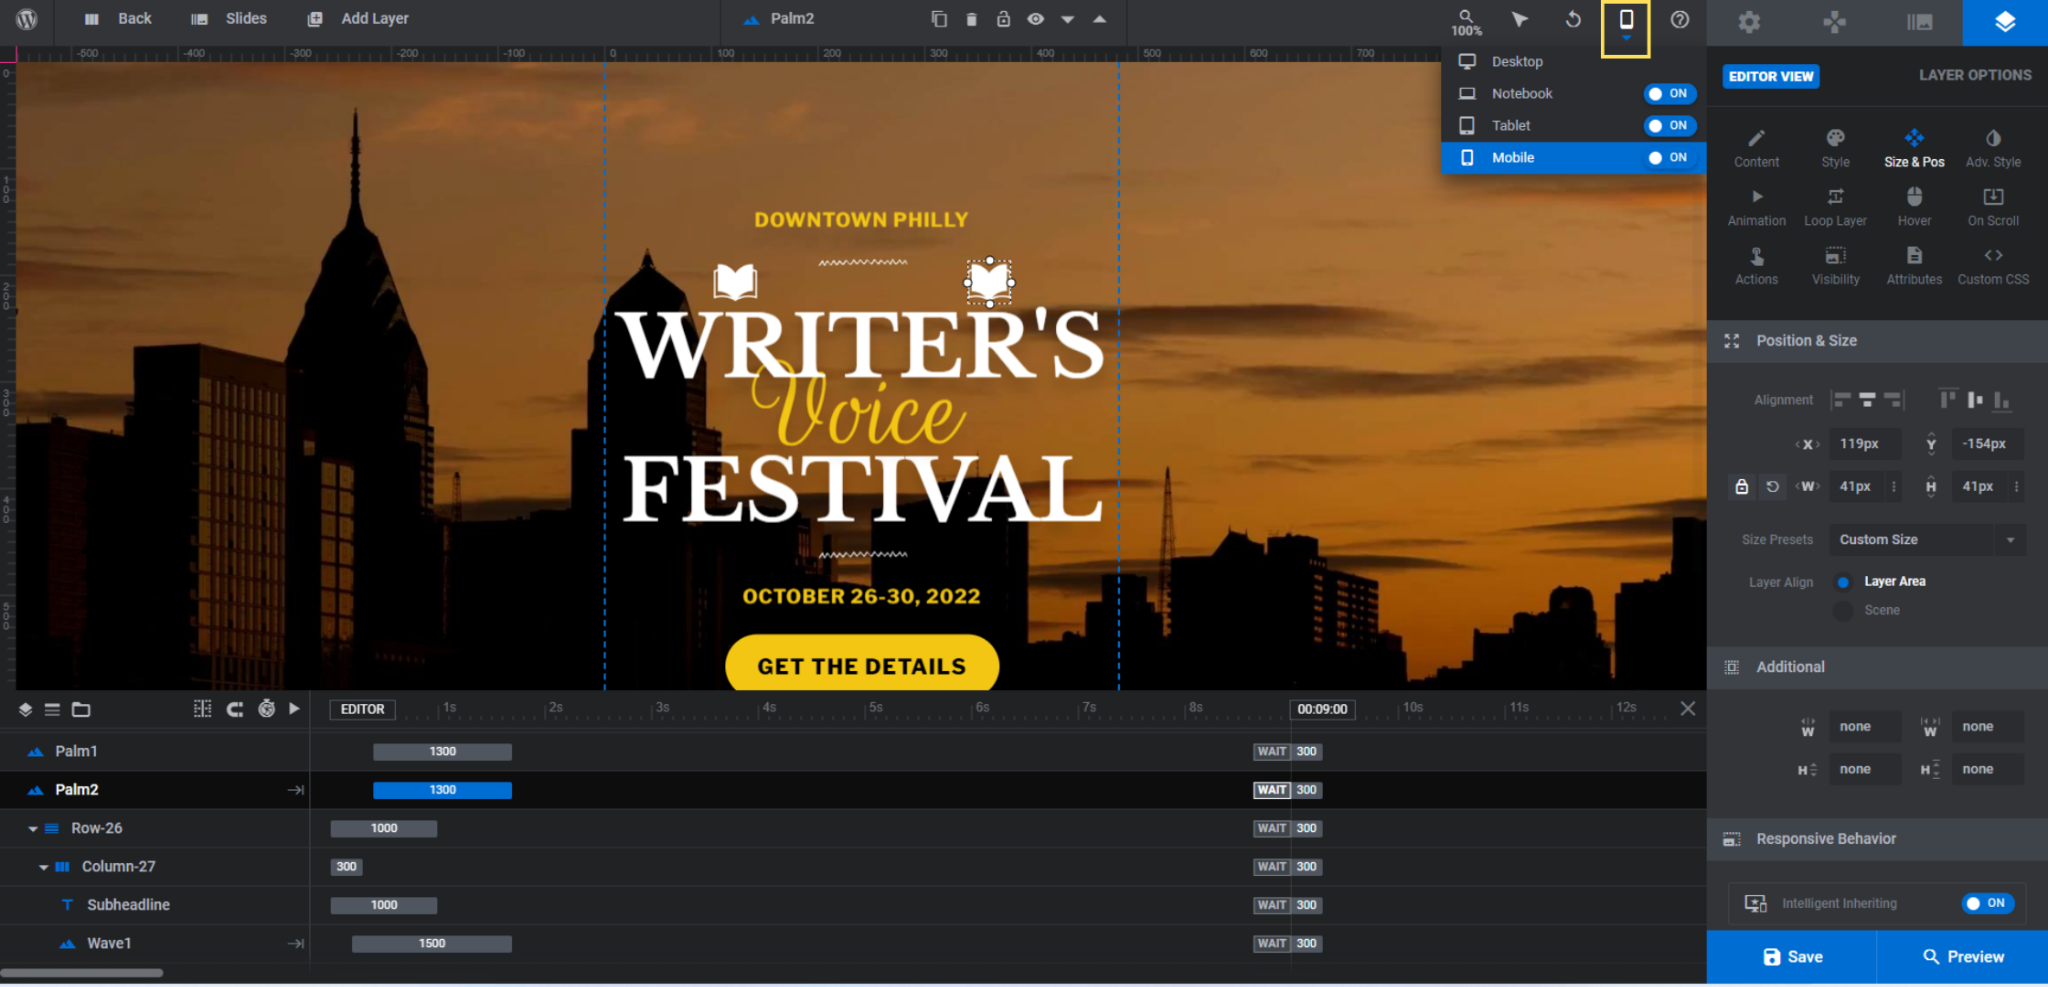The width and height of the screenshot is (2048, 987).
Task: Open the general settings gear tab
Action: tap(1749, 22)
